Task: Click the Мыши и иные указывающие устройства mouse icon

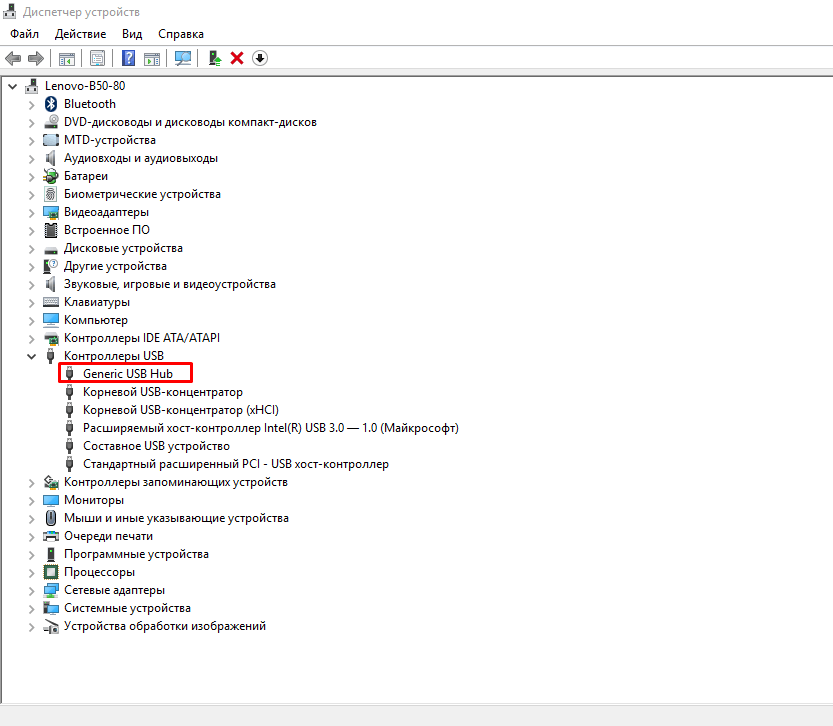Action: (x=51, y=518)
